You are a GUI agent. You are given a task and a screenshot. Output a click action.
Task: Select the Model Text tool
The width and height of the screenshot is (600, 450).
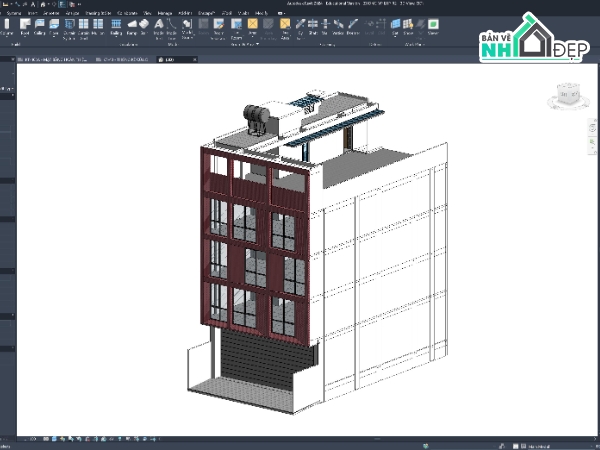click(x=158, y=28)
